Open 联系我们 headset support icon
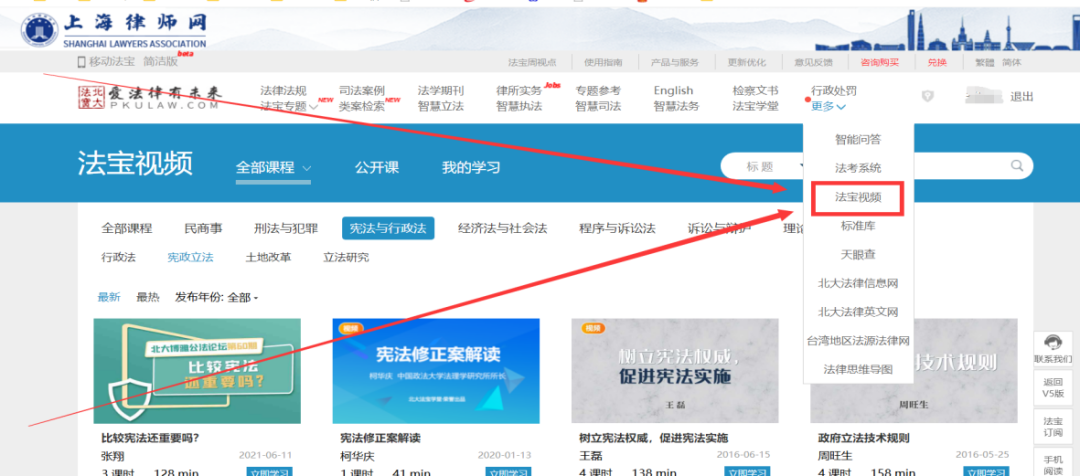The image size is (1080, 476). [x=1052, y=345]
